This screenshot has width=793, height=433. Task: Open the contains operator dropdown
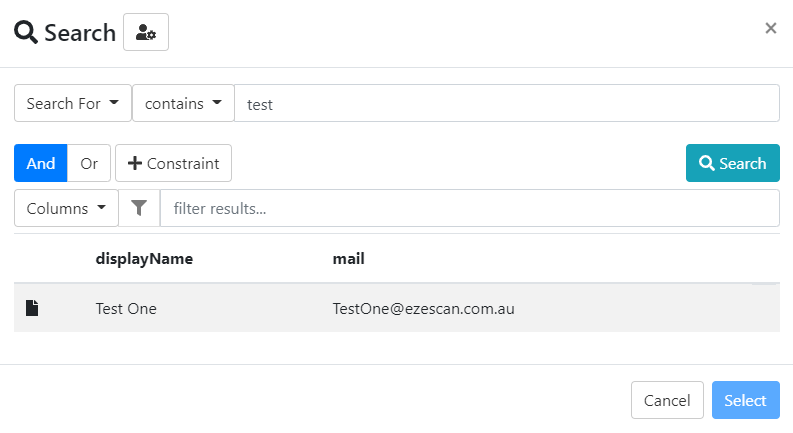pyautogui.click(x=183, y=103)
